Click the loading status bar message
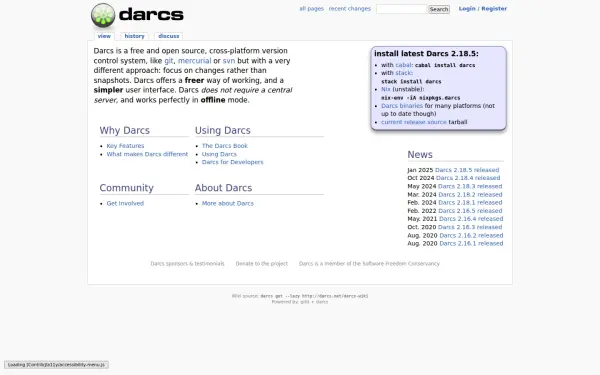Image resolution: width=600 pixels, height=375 pixels. pyautogui.click(x=56, y=365)
